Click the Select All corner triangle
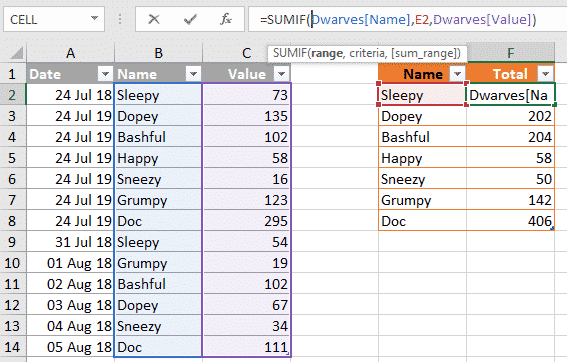 point(16,54)
